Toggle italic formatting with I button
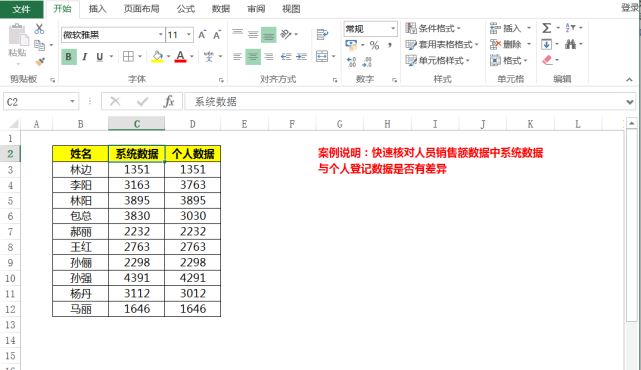This screenshot has height=370, width=641. (85, 57)
